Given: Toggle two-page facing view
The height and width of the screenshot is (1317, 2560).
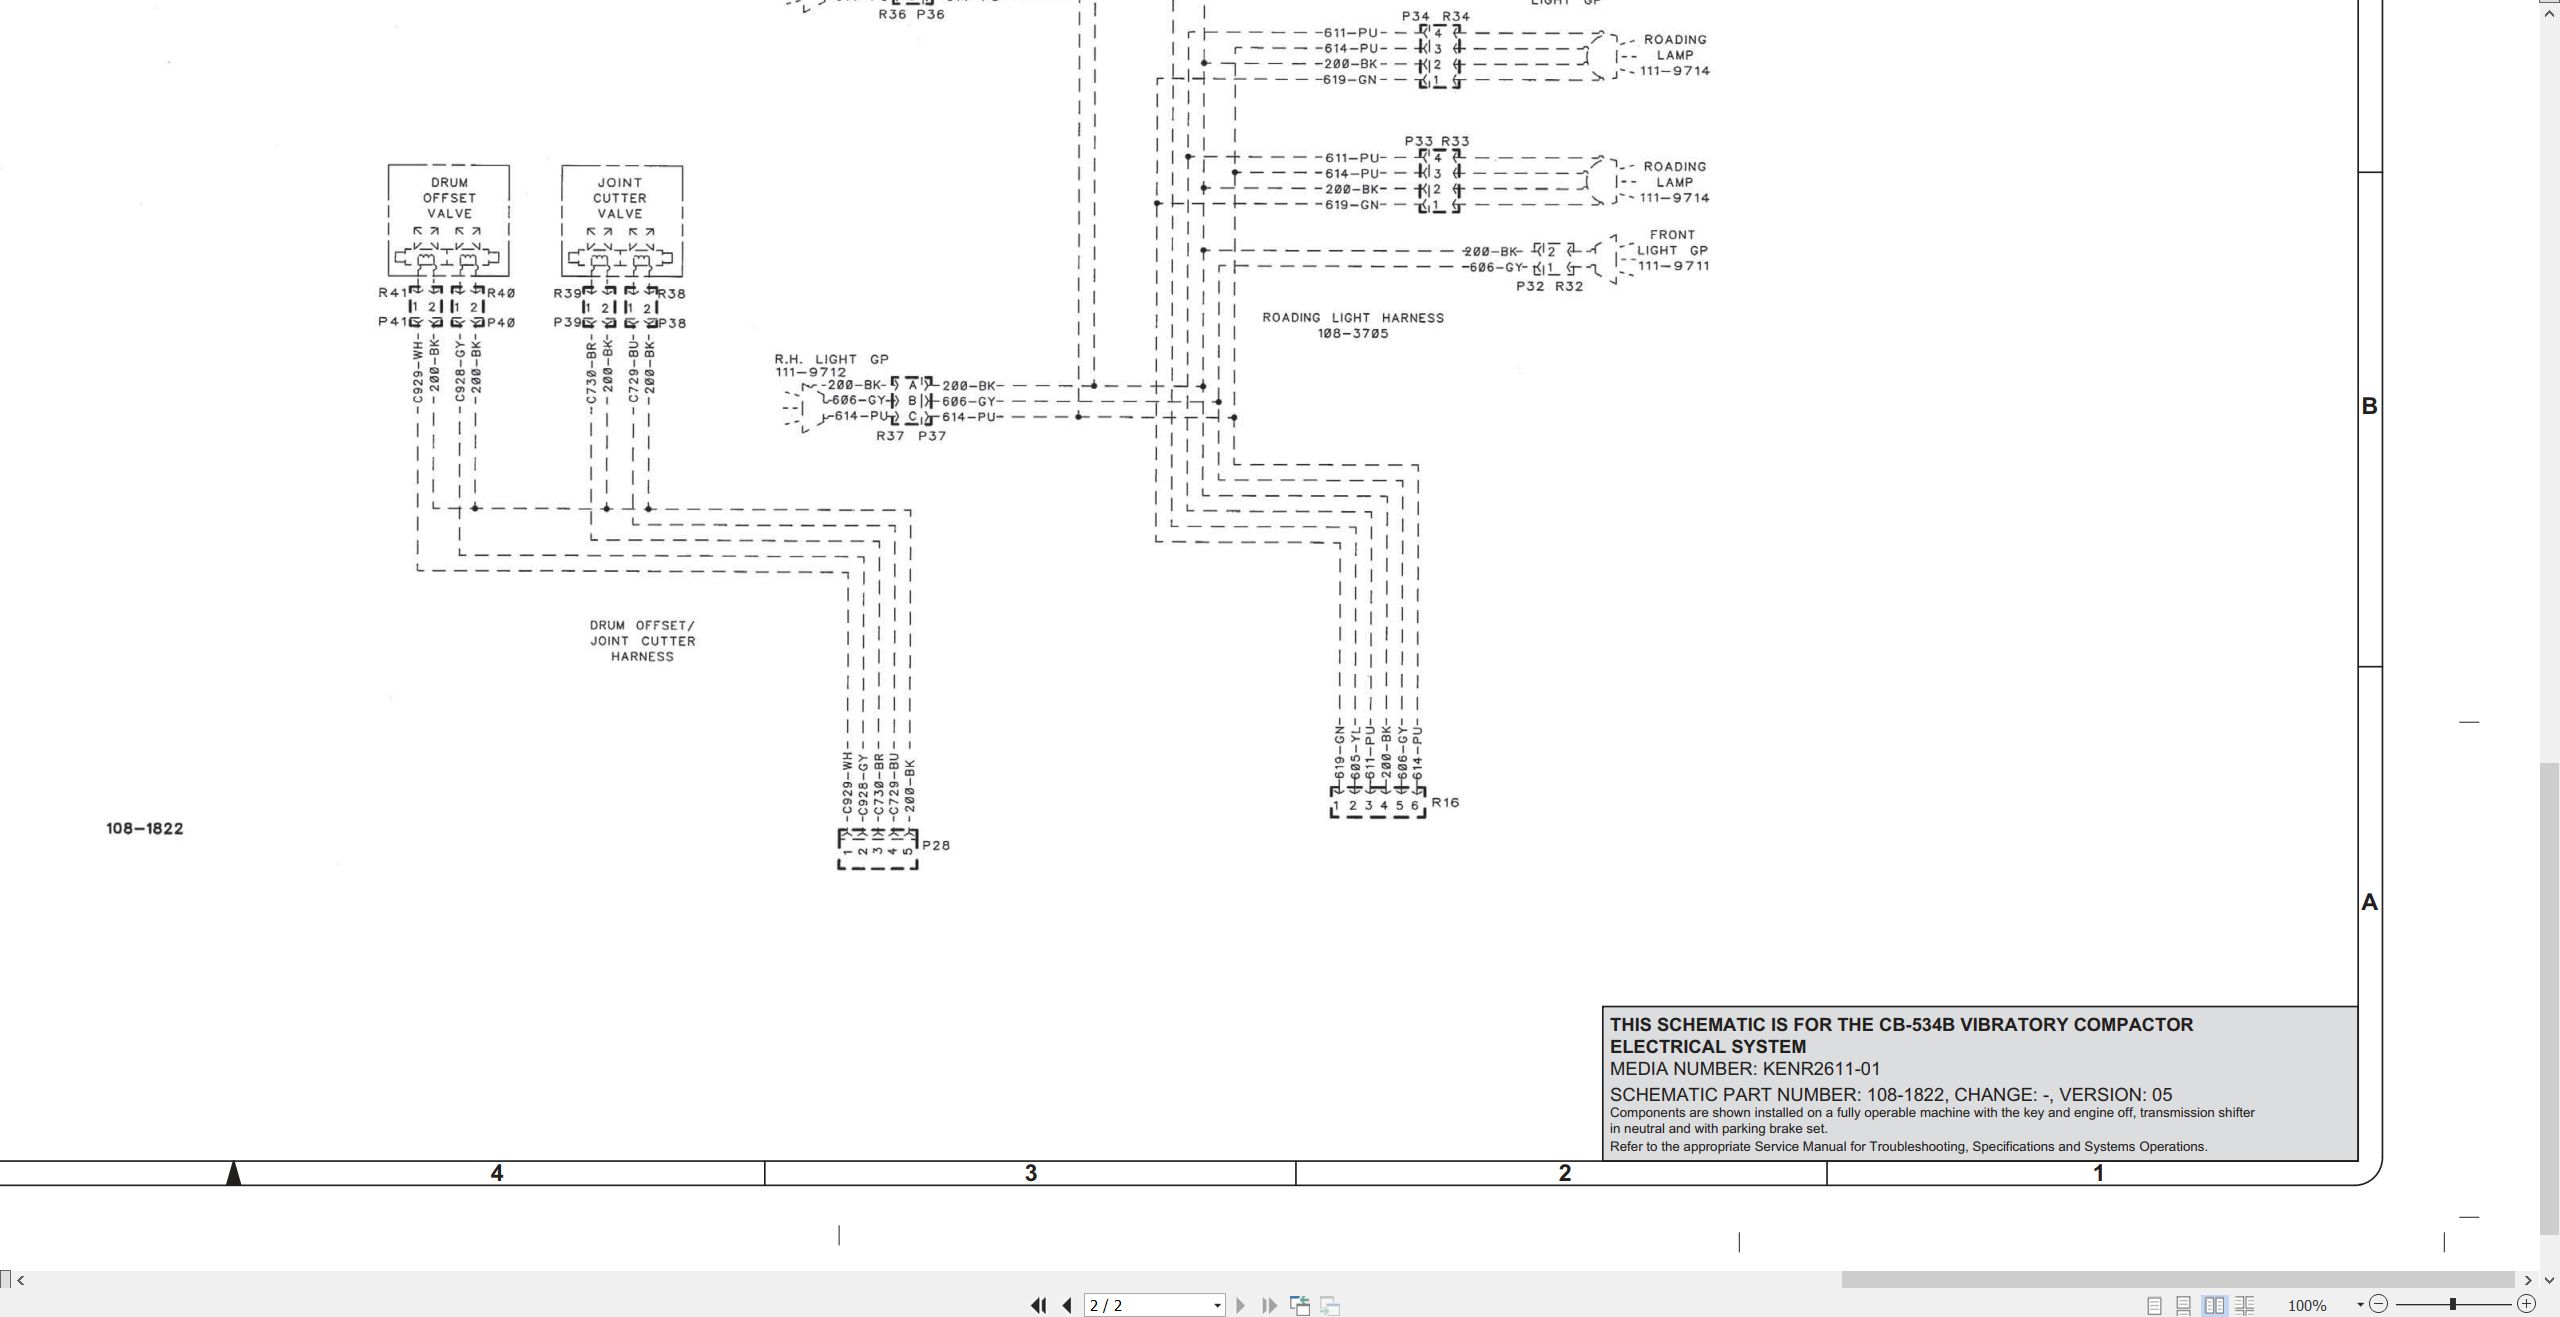Looking at the screenshot, I should click(2215, 1305).
